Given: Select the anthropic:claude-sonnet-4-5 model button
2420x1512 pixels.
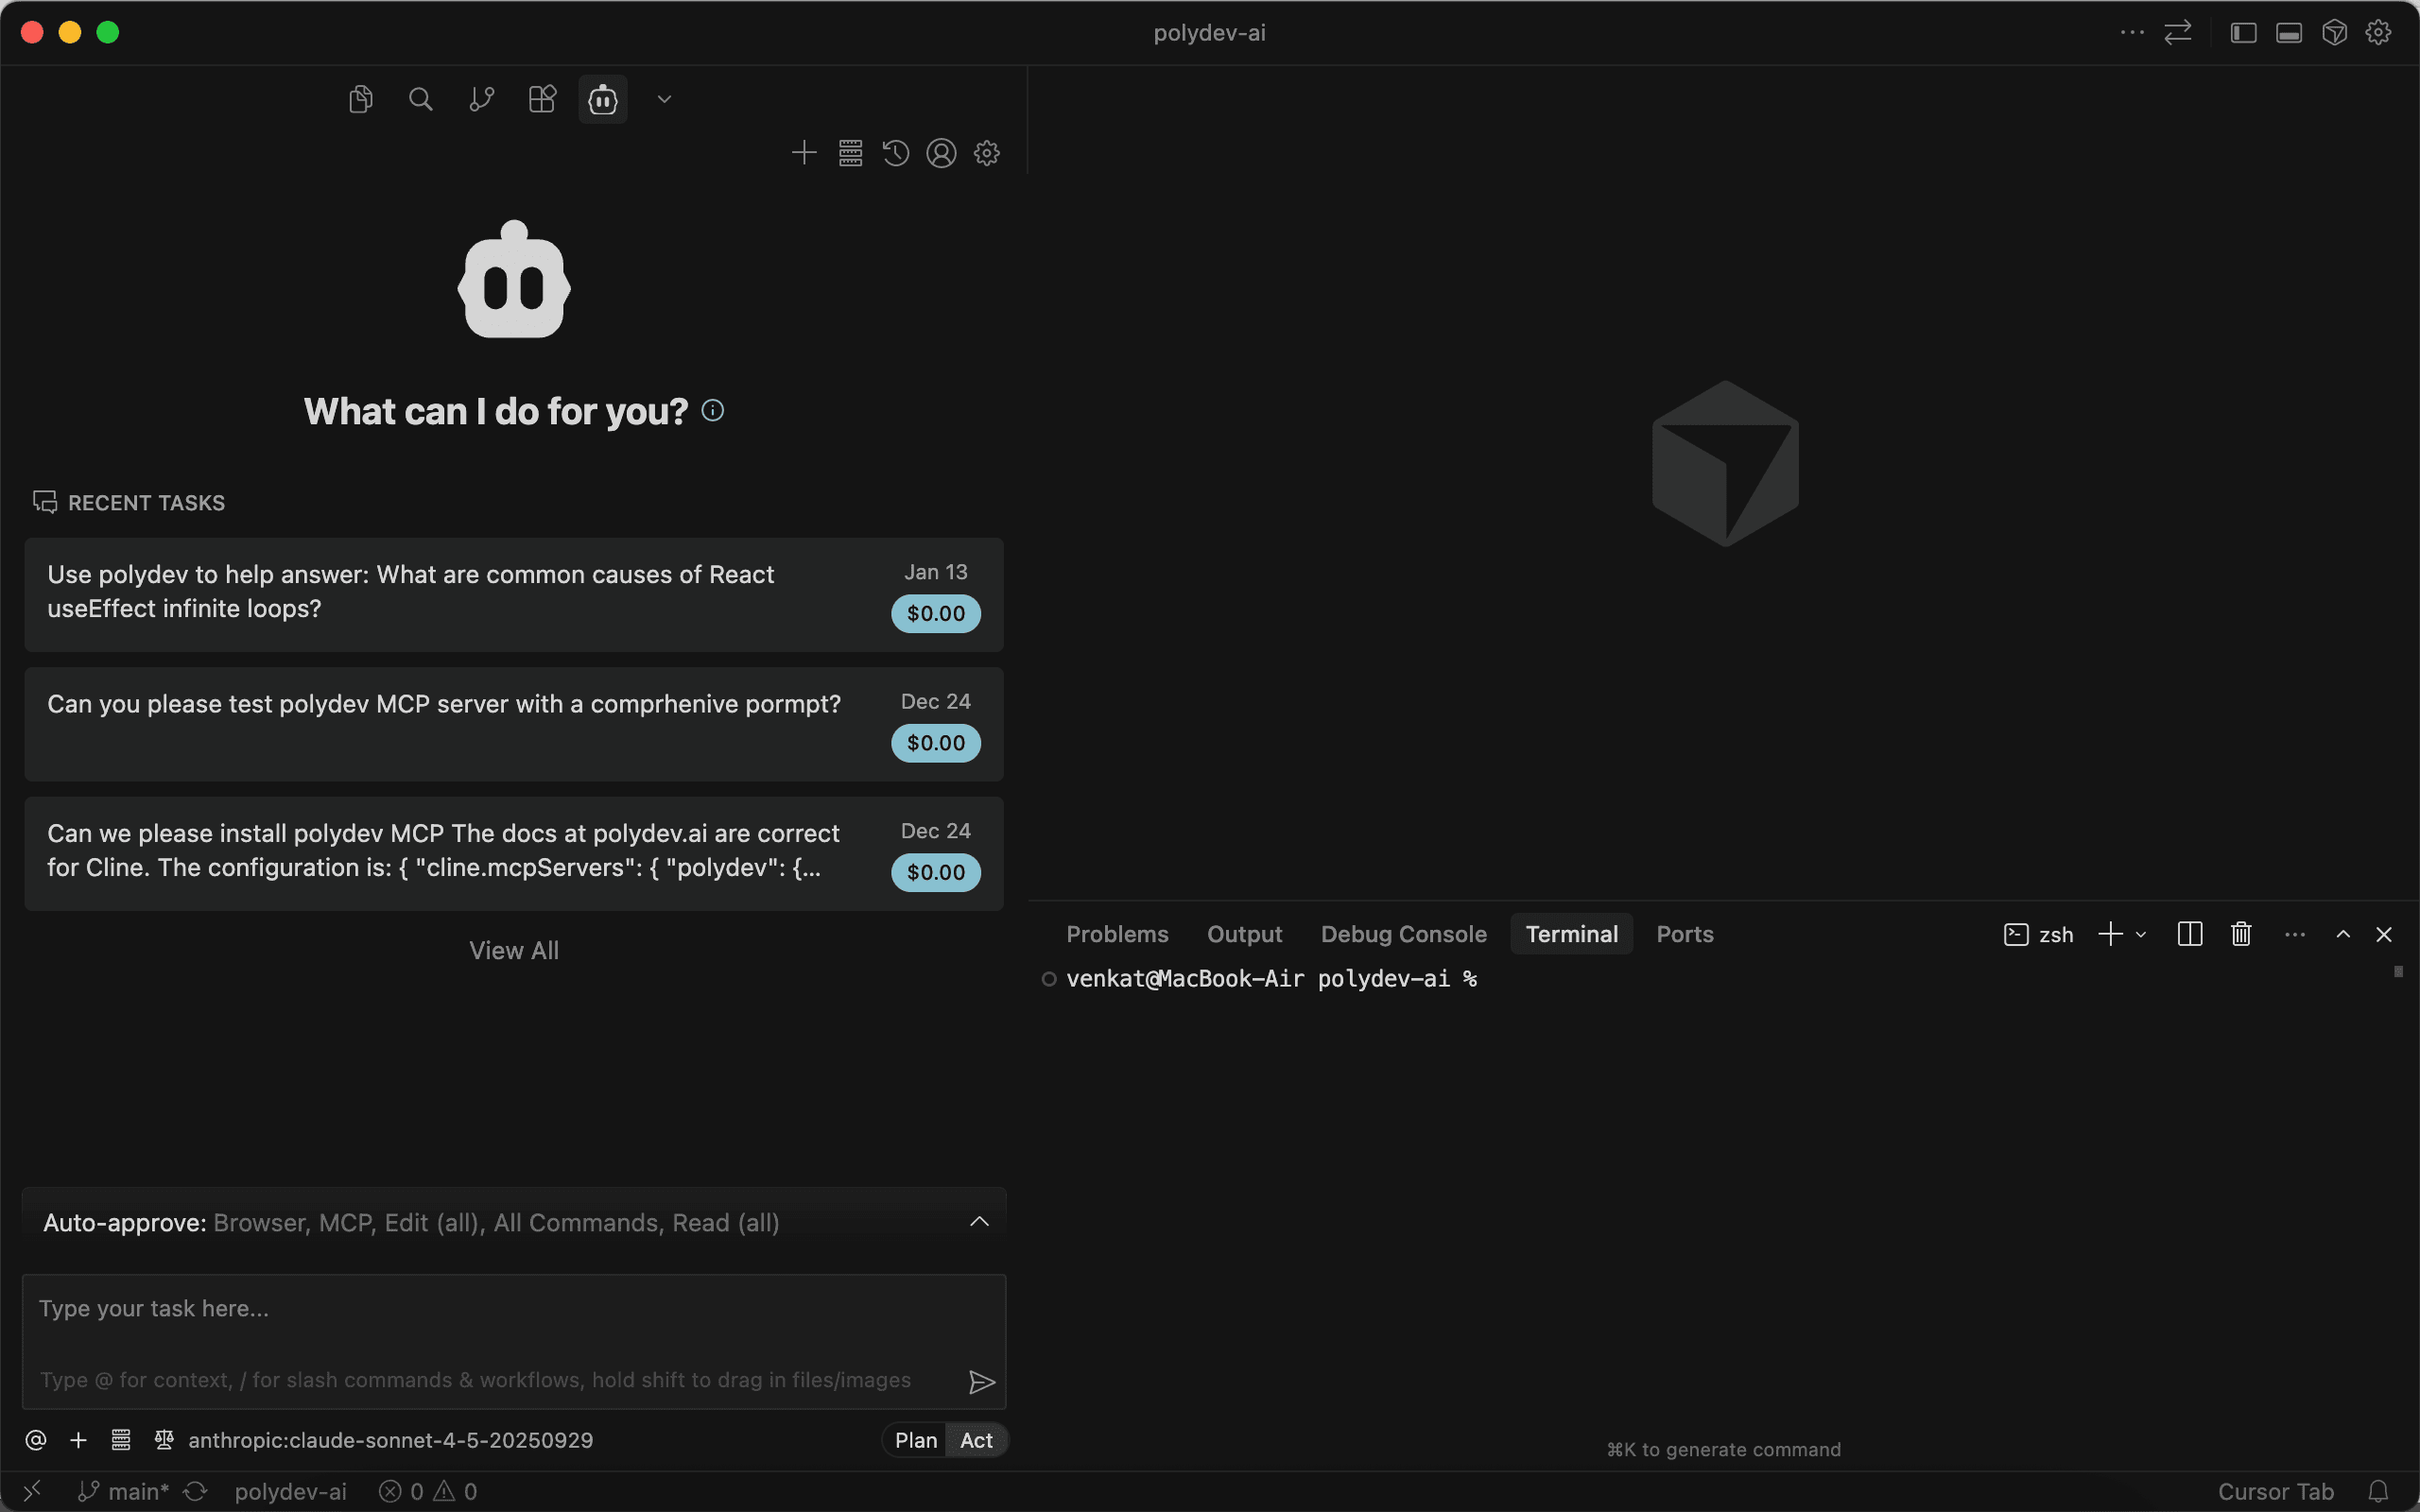Looking at the screenshot, I should click(x=390, y=1440).
